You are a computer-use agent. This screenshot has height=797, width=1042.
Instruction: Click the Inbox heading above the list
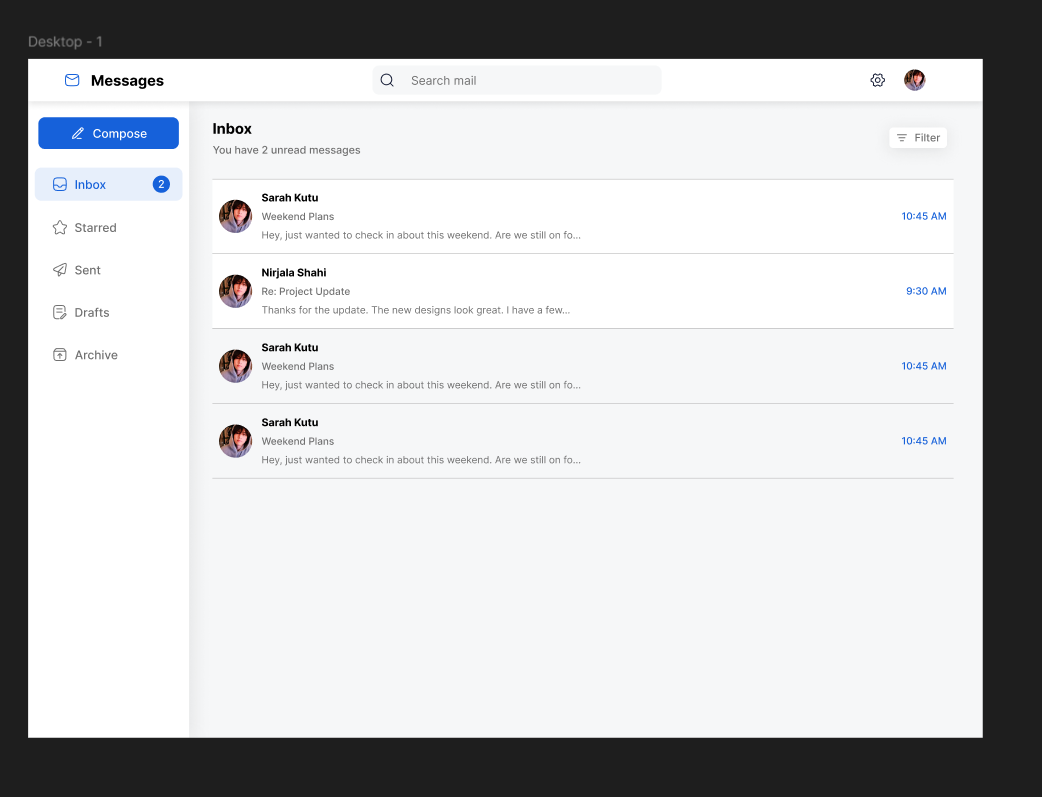[x=232, y=129]
